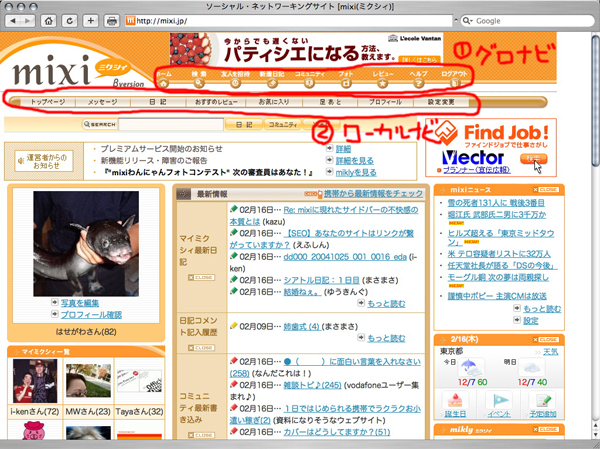Click the browser forward arrow

pyautogui.click(x=28, y=21)
